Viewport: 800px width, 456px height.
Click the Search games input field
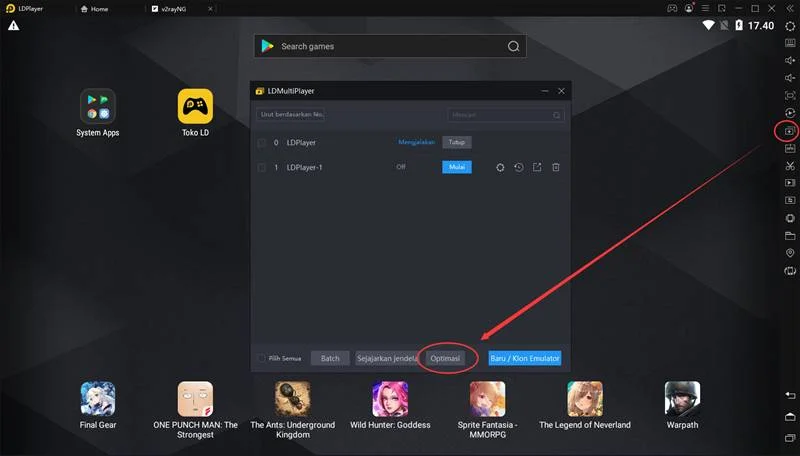[x=390, y=46]
